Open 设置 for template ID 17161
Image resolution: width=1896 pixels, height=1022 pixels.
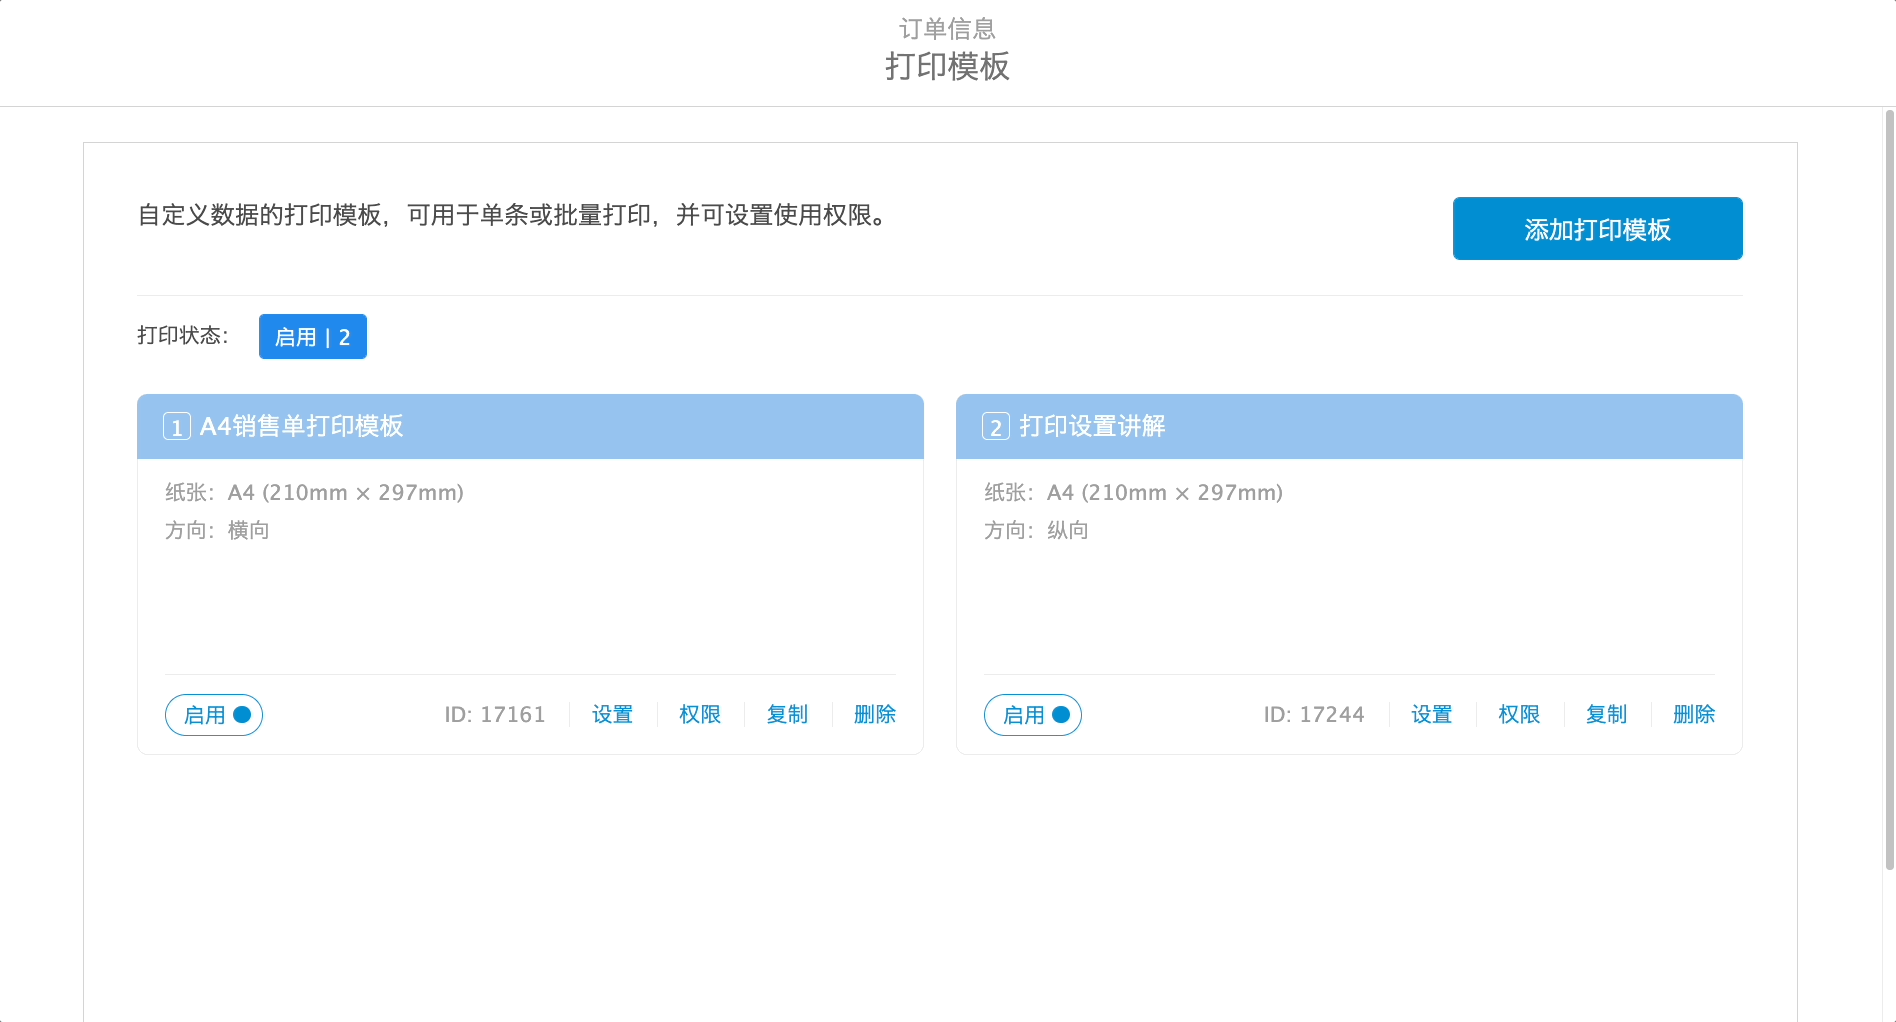613,714
